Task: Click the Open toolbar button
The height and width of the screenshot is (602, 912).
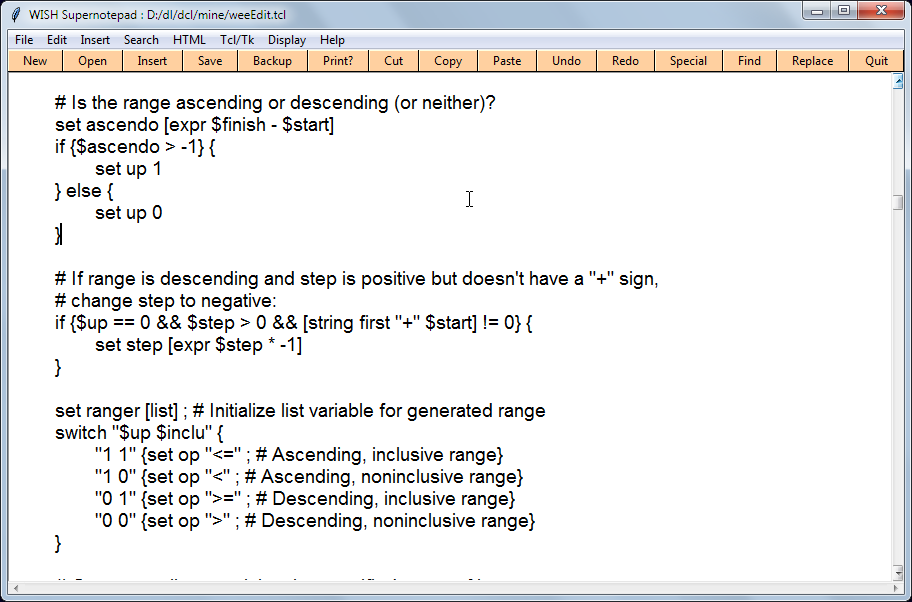Action: click(x=92, y=61)
